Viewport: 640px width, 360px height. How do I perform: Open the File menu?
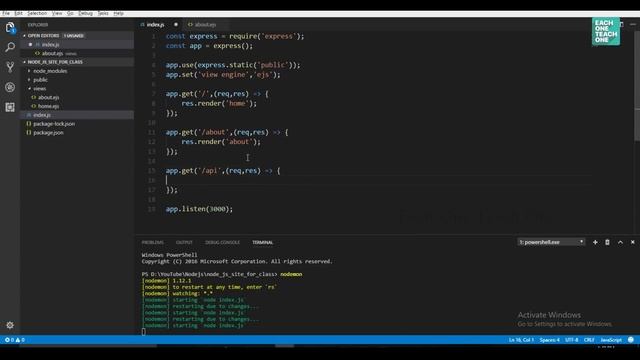tap(6, 13)
